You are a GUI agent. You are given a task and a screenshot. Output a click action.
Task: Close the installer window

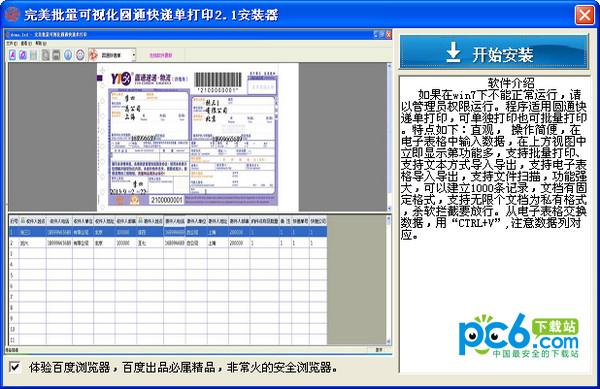click(585, 15)
